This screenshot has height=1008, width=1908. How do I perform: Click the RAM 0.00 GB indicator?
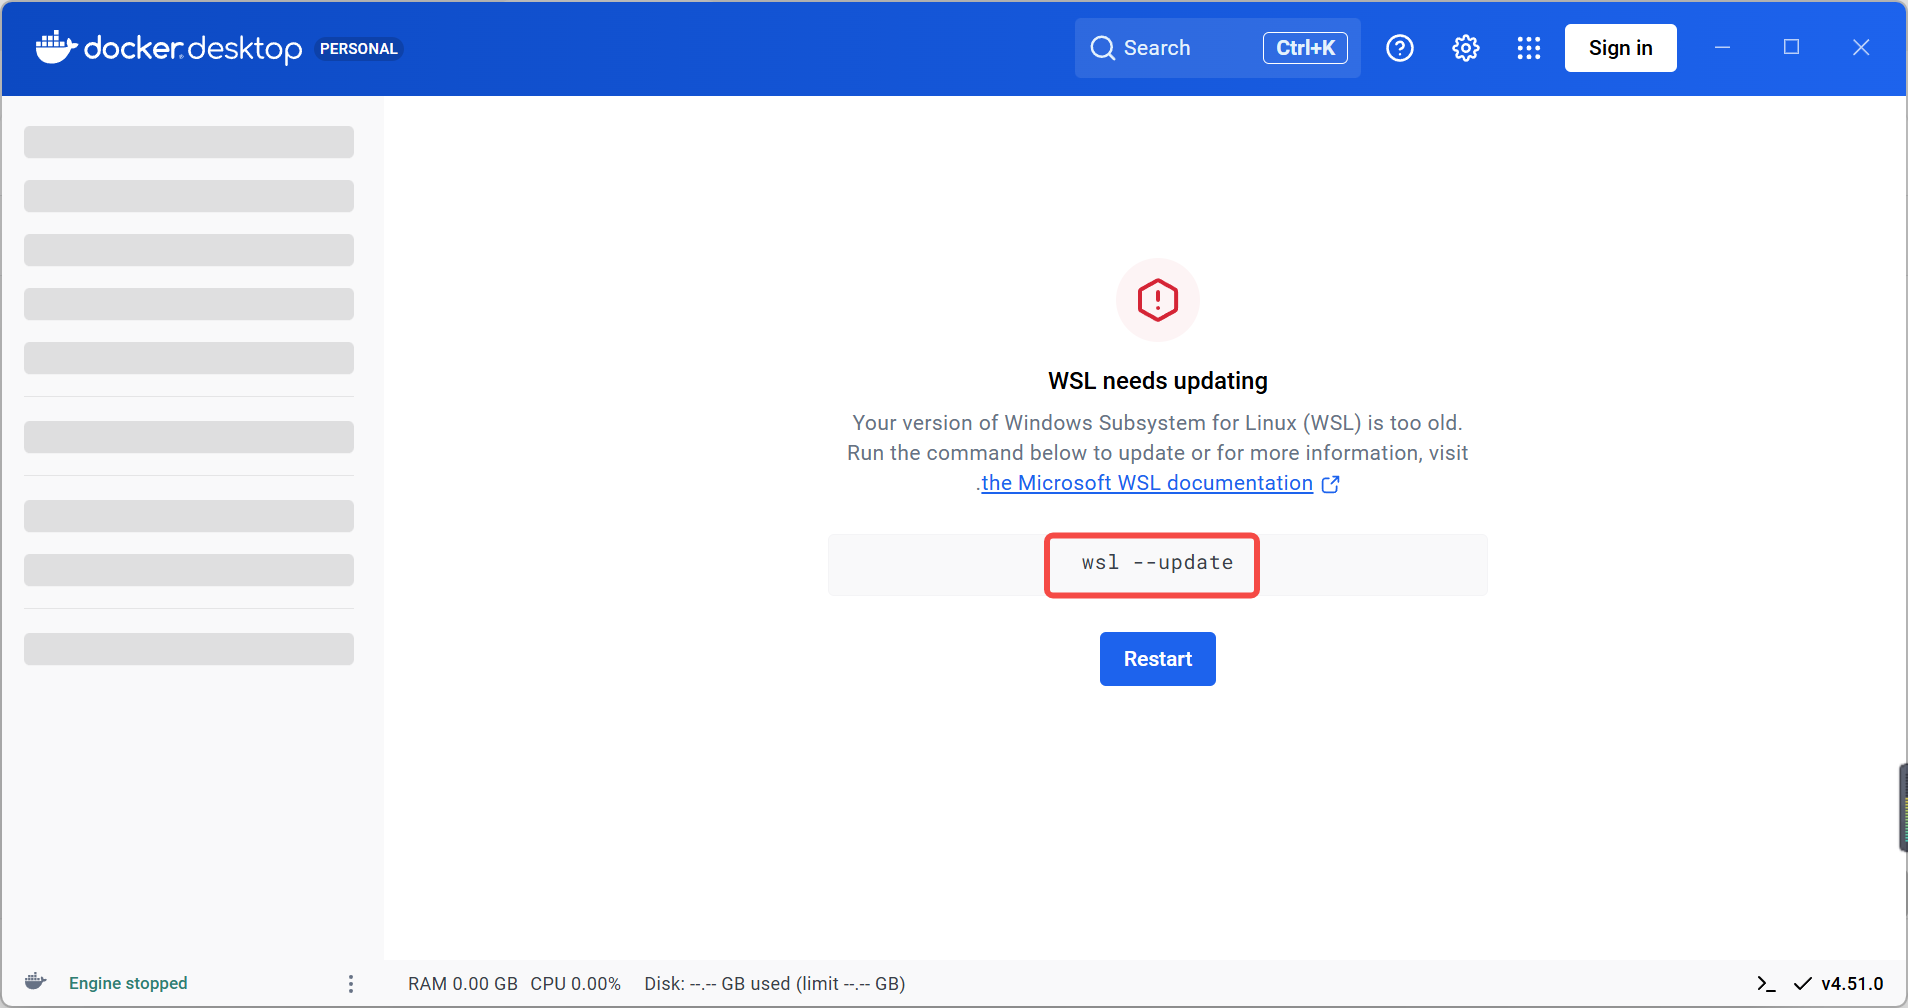pos(463,984)
